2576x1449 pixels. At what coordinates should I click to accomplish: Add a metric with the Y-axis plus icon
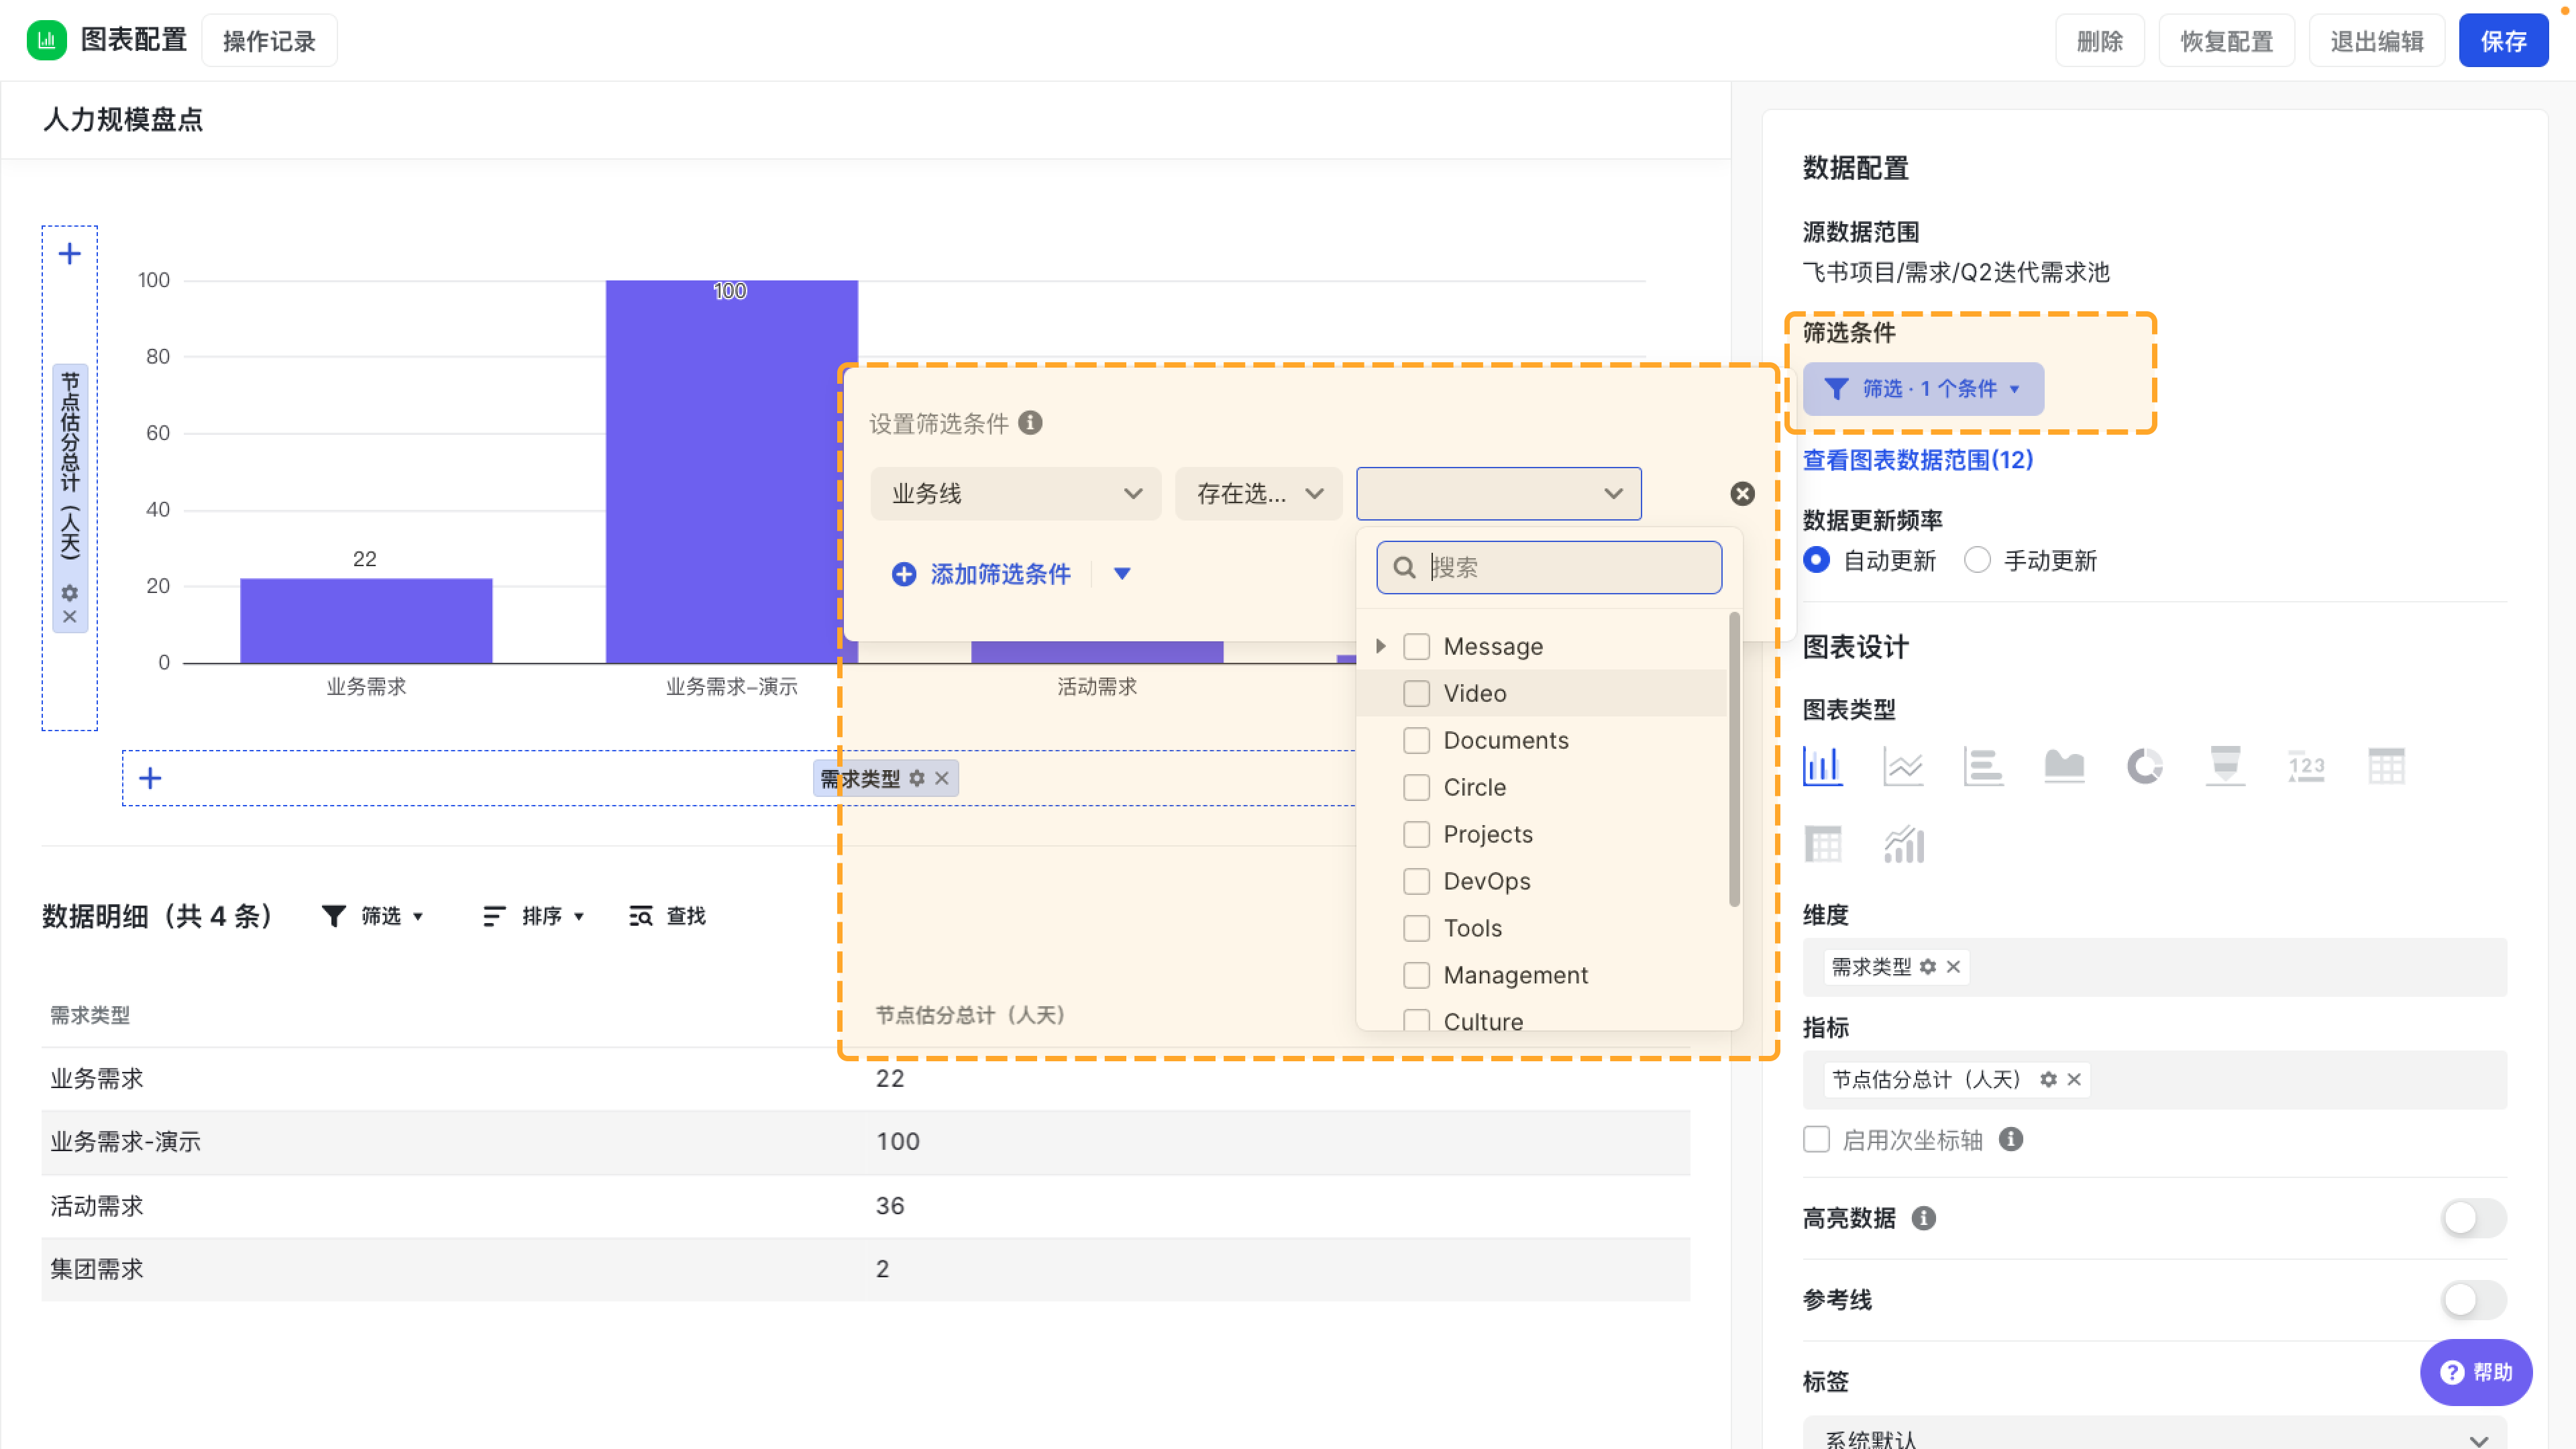tap(69, 254)
